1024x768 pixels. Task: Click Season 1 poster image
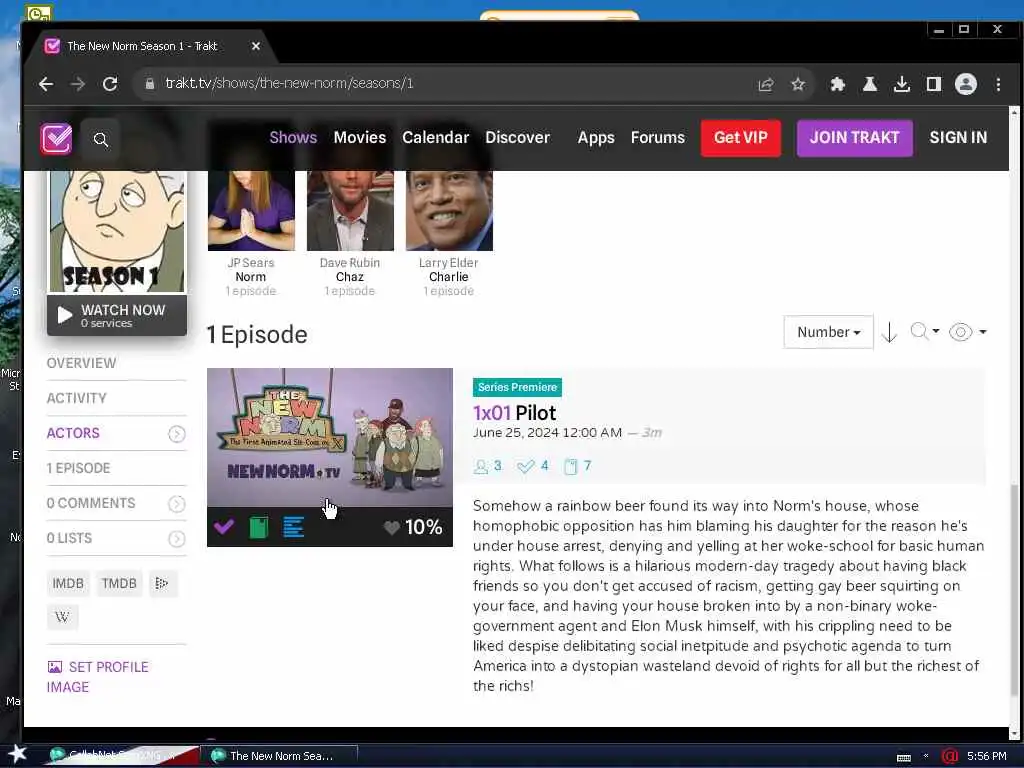click(118, 231)
